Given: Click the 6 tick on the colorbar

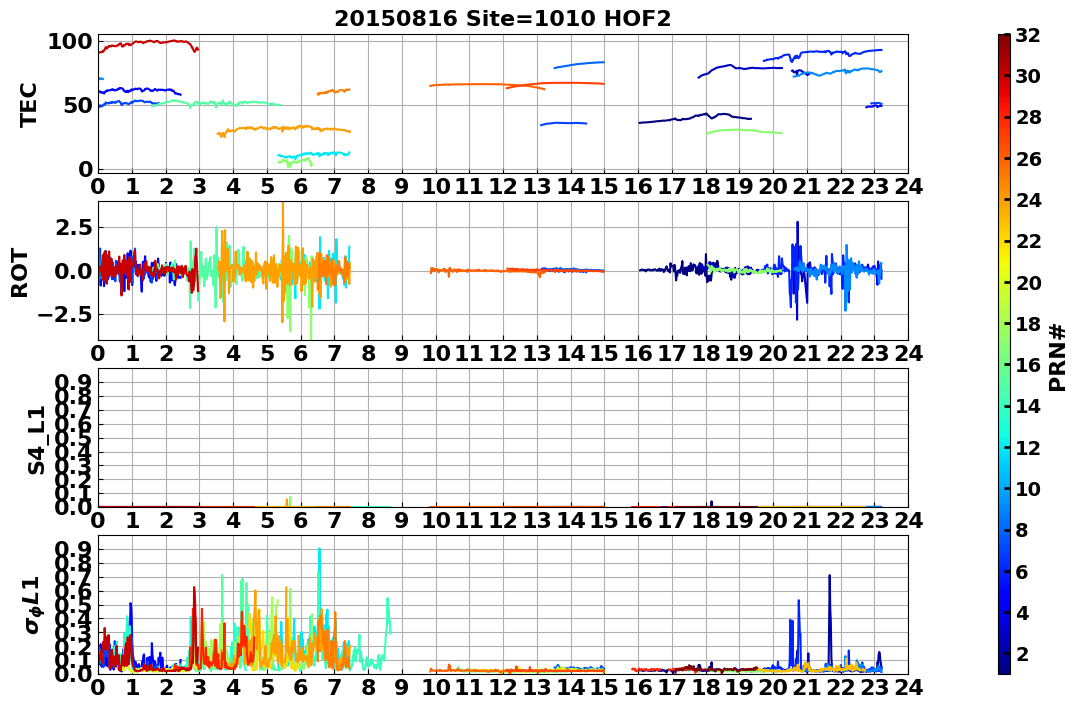Looking at the screenshot, I should point(1022,571).
